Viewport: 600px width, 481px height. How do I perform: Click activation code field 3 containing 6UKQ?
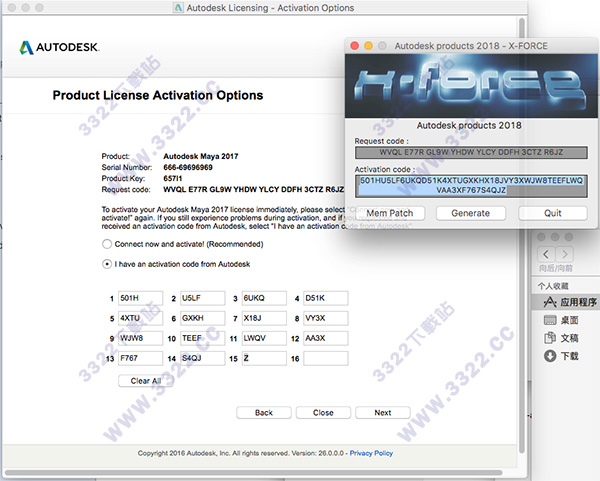[264, 298]
